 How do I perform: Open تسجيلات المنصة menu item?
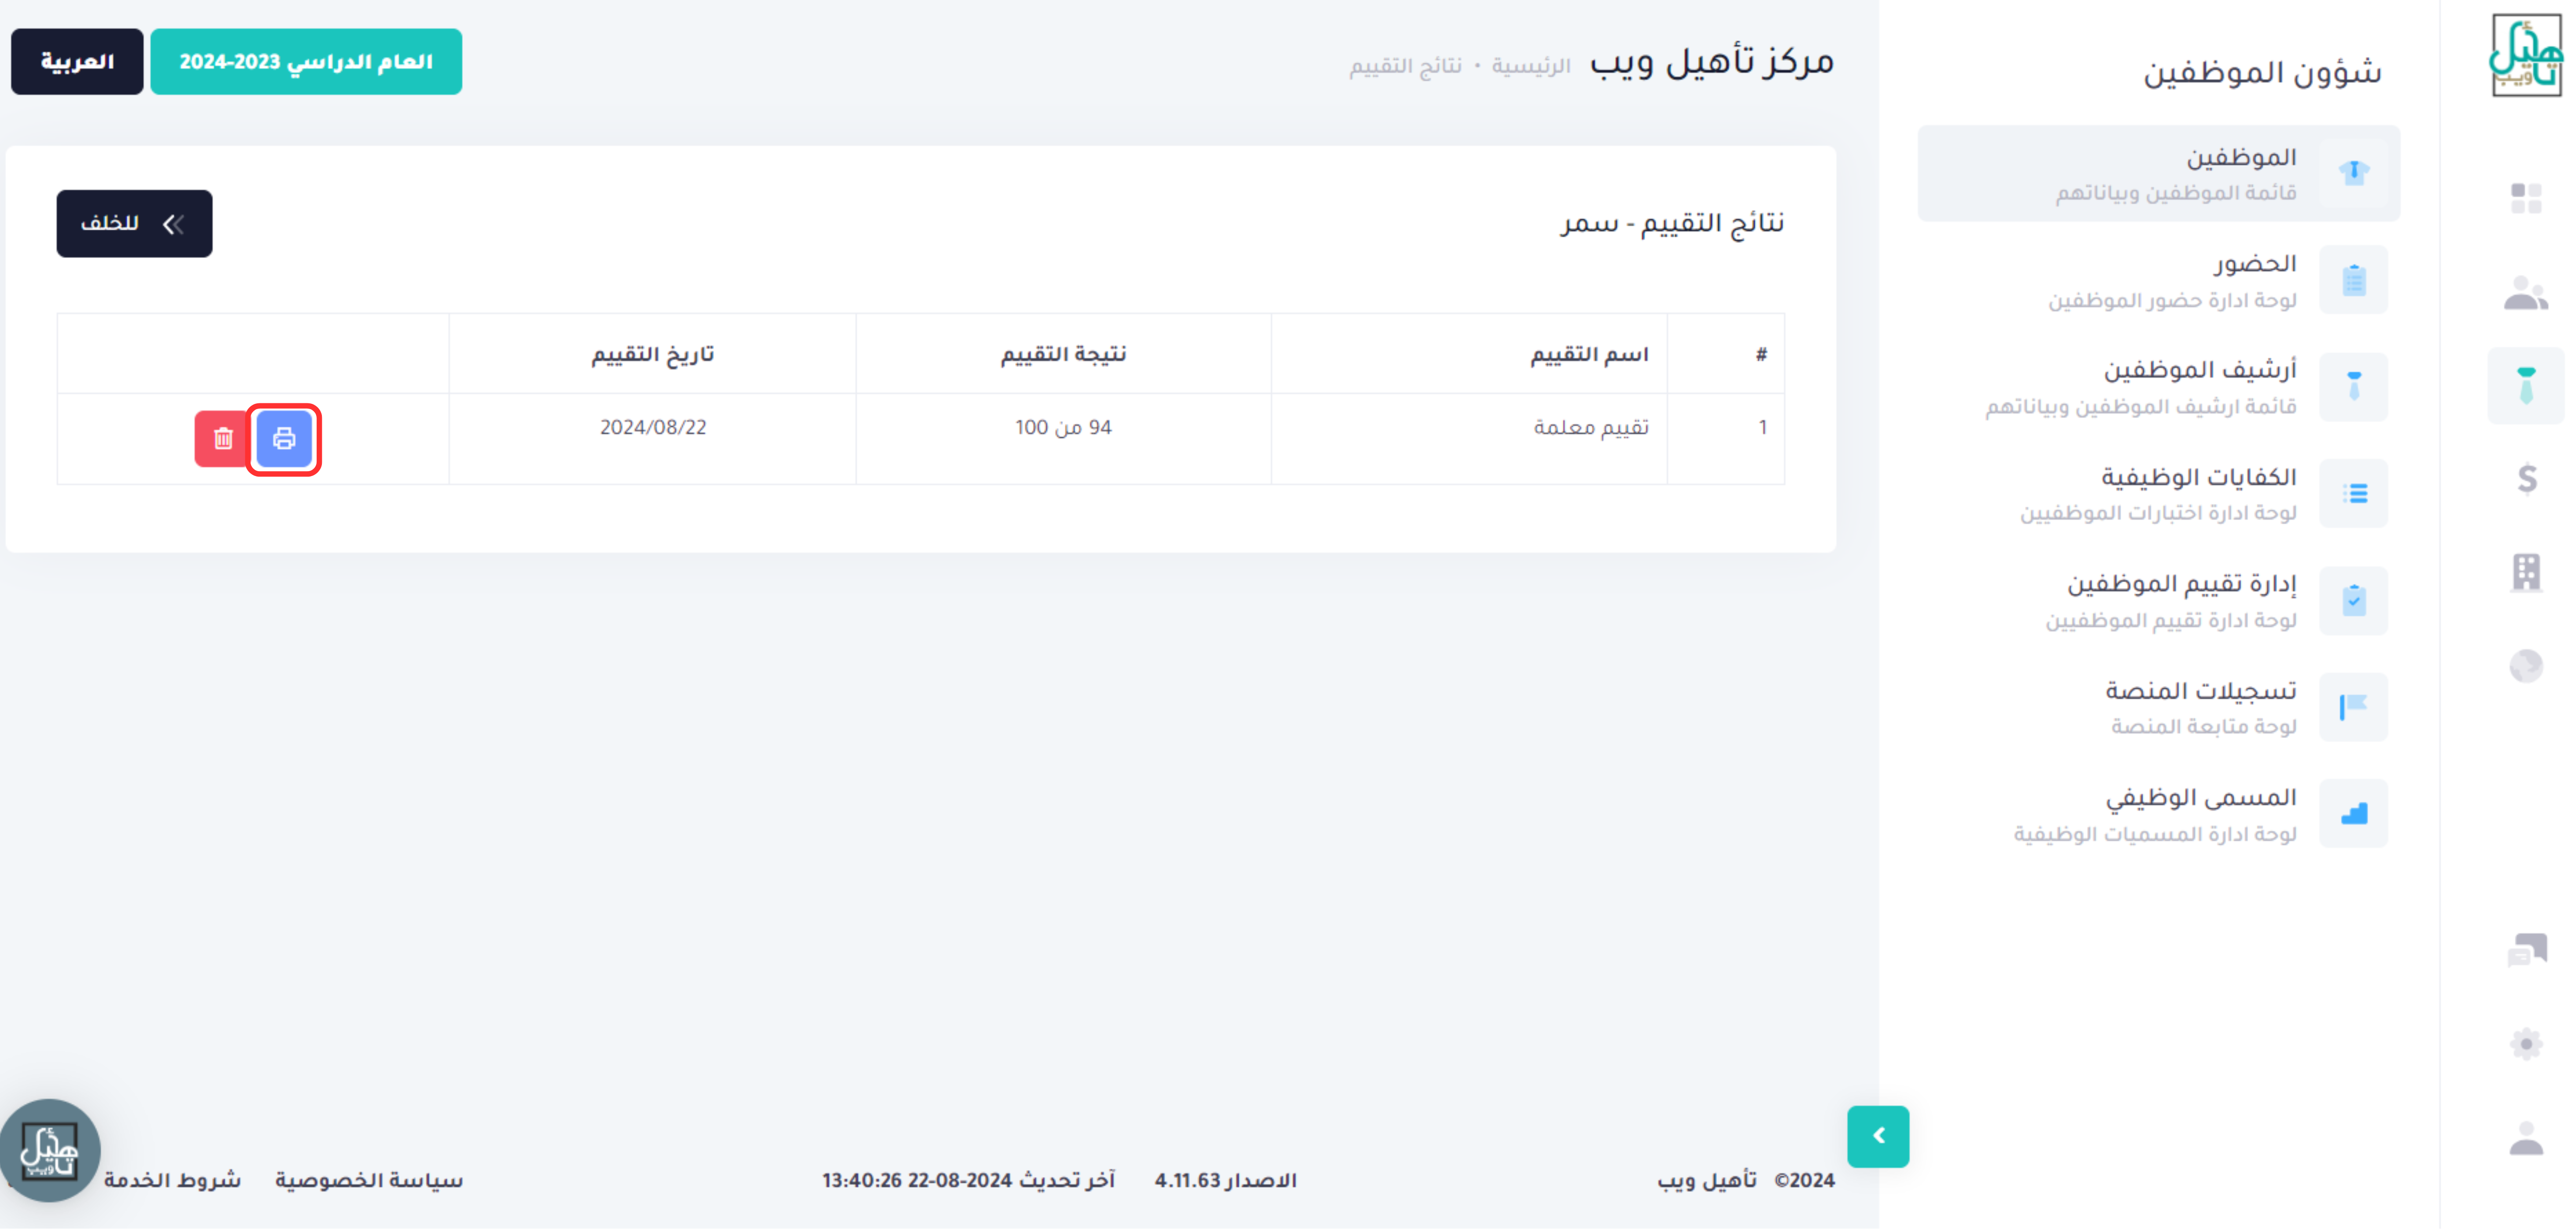(x=2159, y=707)
